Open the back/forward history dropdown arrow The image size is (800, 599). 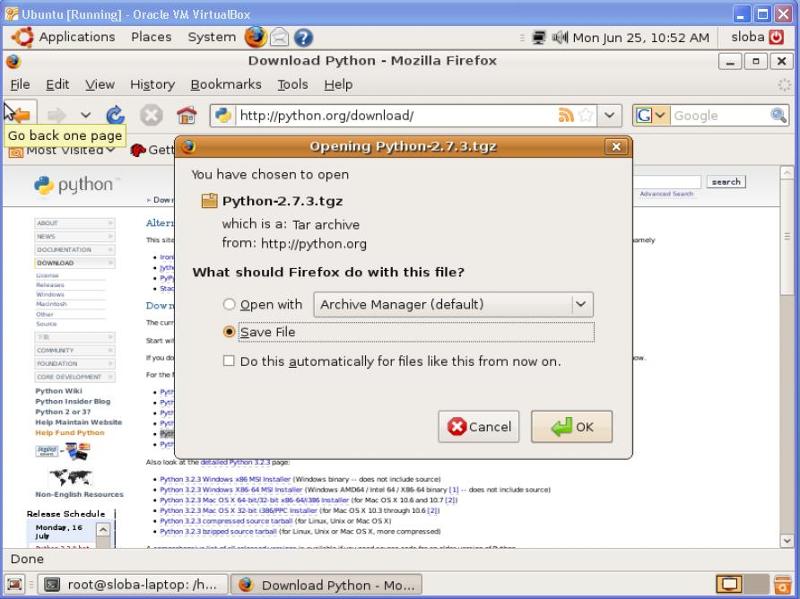click(86, 116)
